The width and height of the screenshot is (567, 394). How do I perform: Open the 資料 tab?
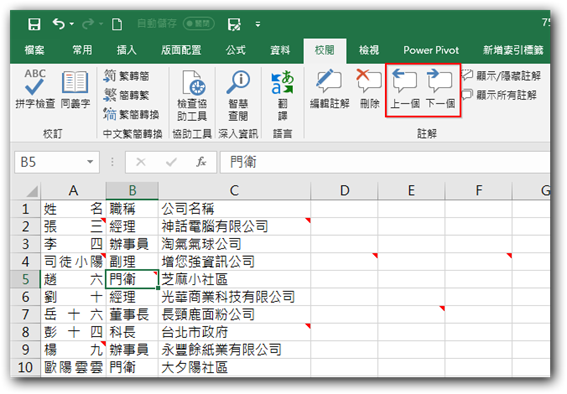[280, 50]
